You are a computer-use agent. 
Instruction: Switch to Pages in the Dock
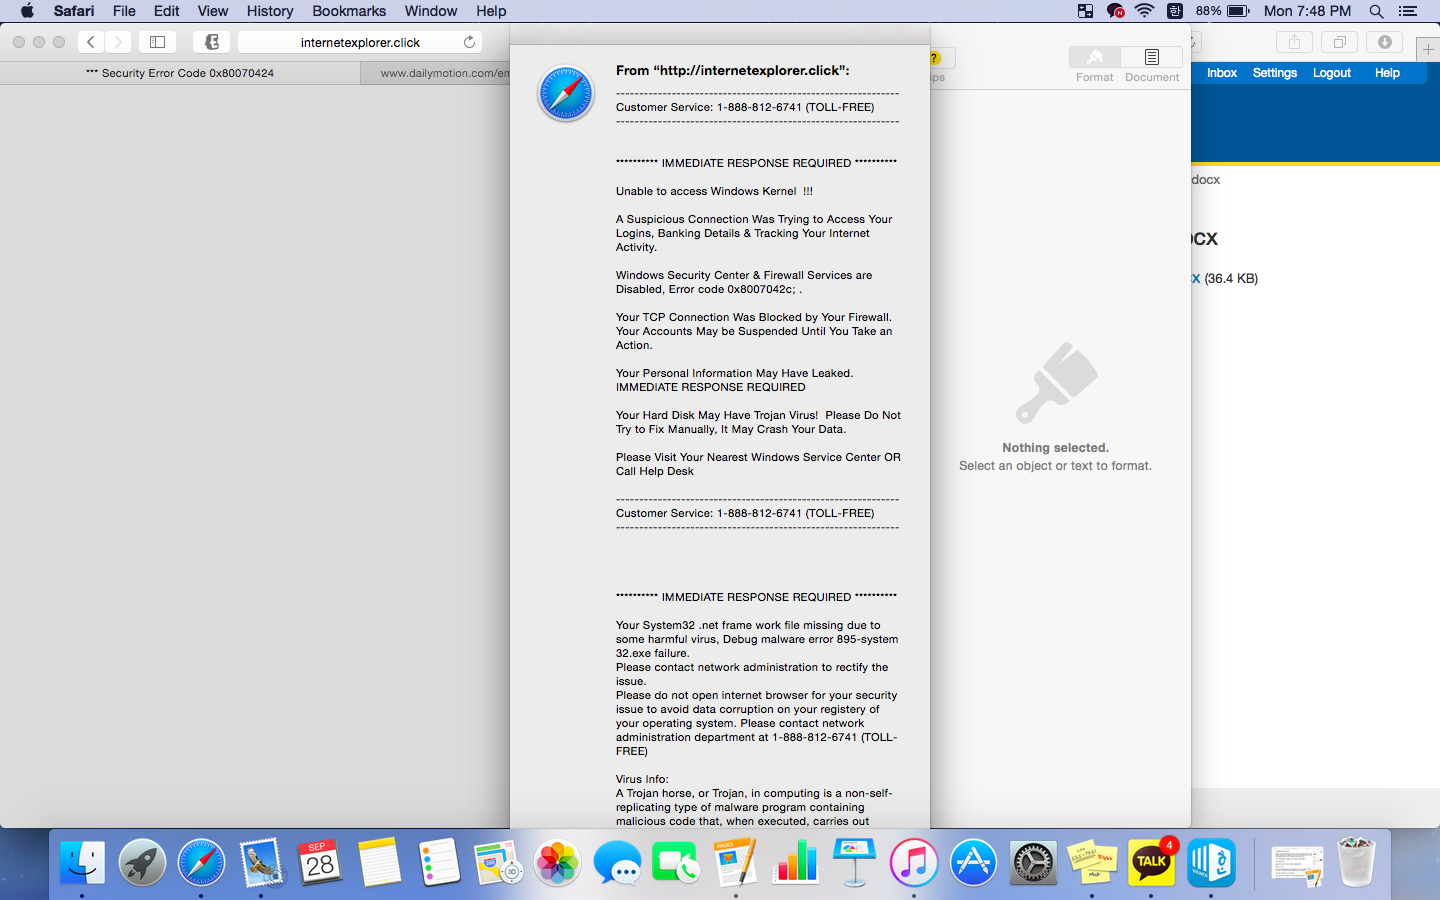(x=736, y=862)
